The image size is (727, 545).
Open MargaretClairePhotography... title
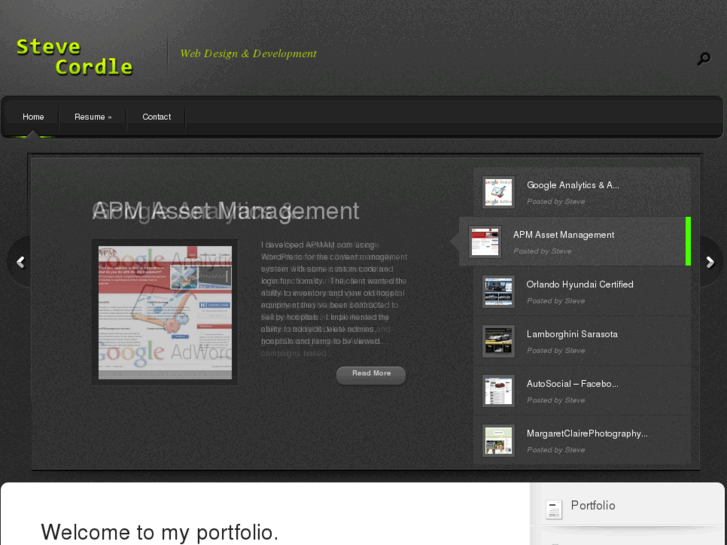pos(587,434)
